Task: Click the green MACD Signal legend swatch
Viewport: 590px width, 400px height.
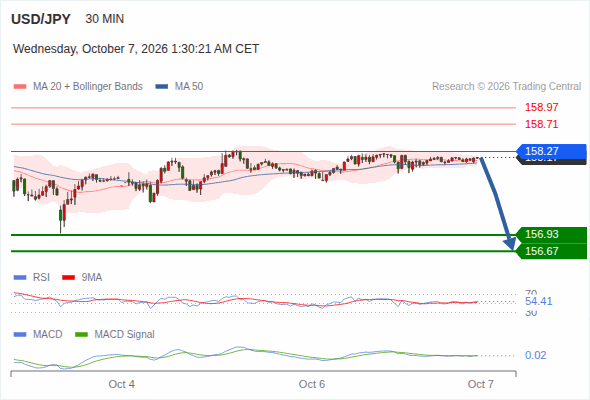Action: tap(82, 335)
